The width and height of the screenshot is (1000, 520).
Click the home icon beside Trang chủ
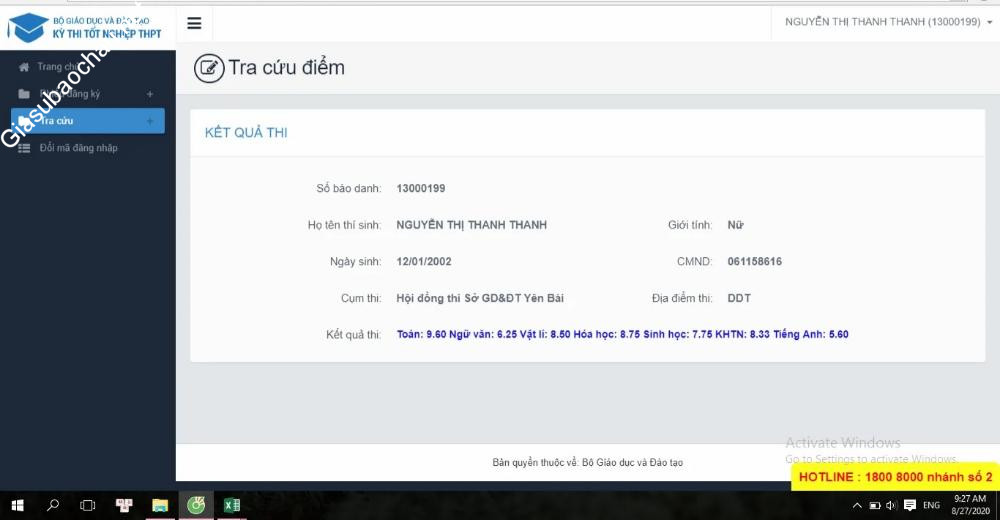(24, 67)
